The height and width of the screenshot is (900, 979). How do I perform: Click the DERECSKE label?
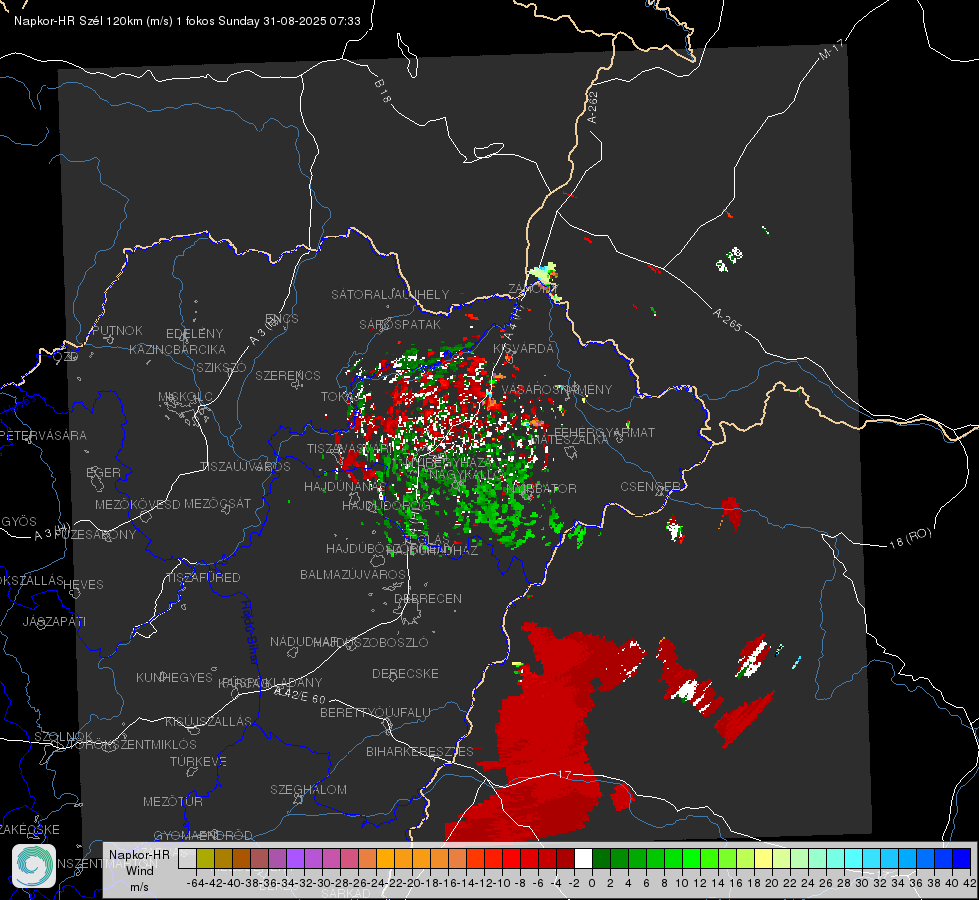tap(405, 674)
